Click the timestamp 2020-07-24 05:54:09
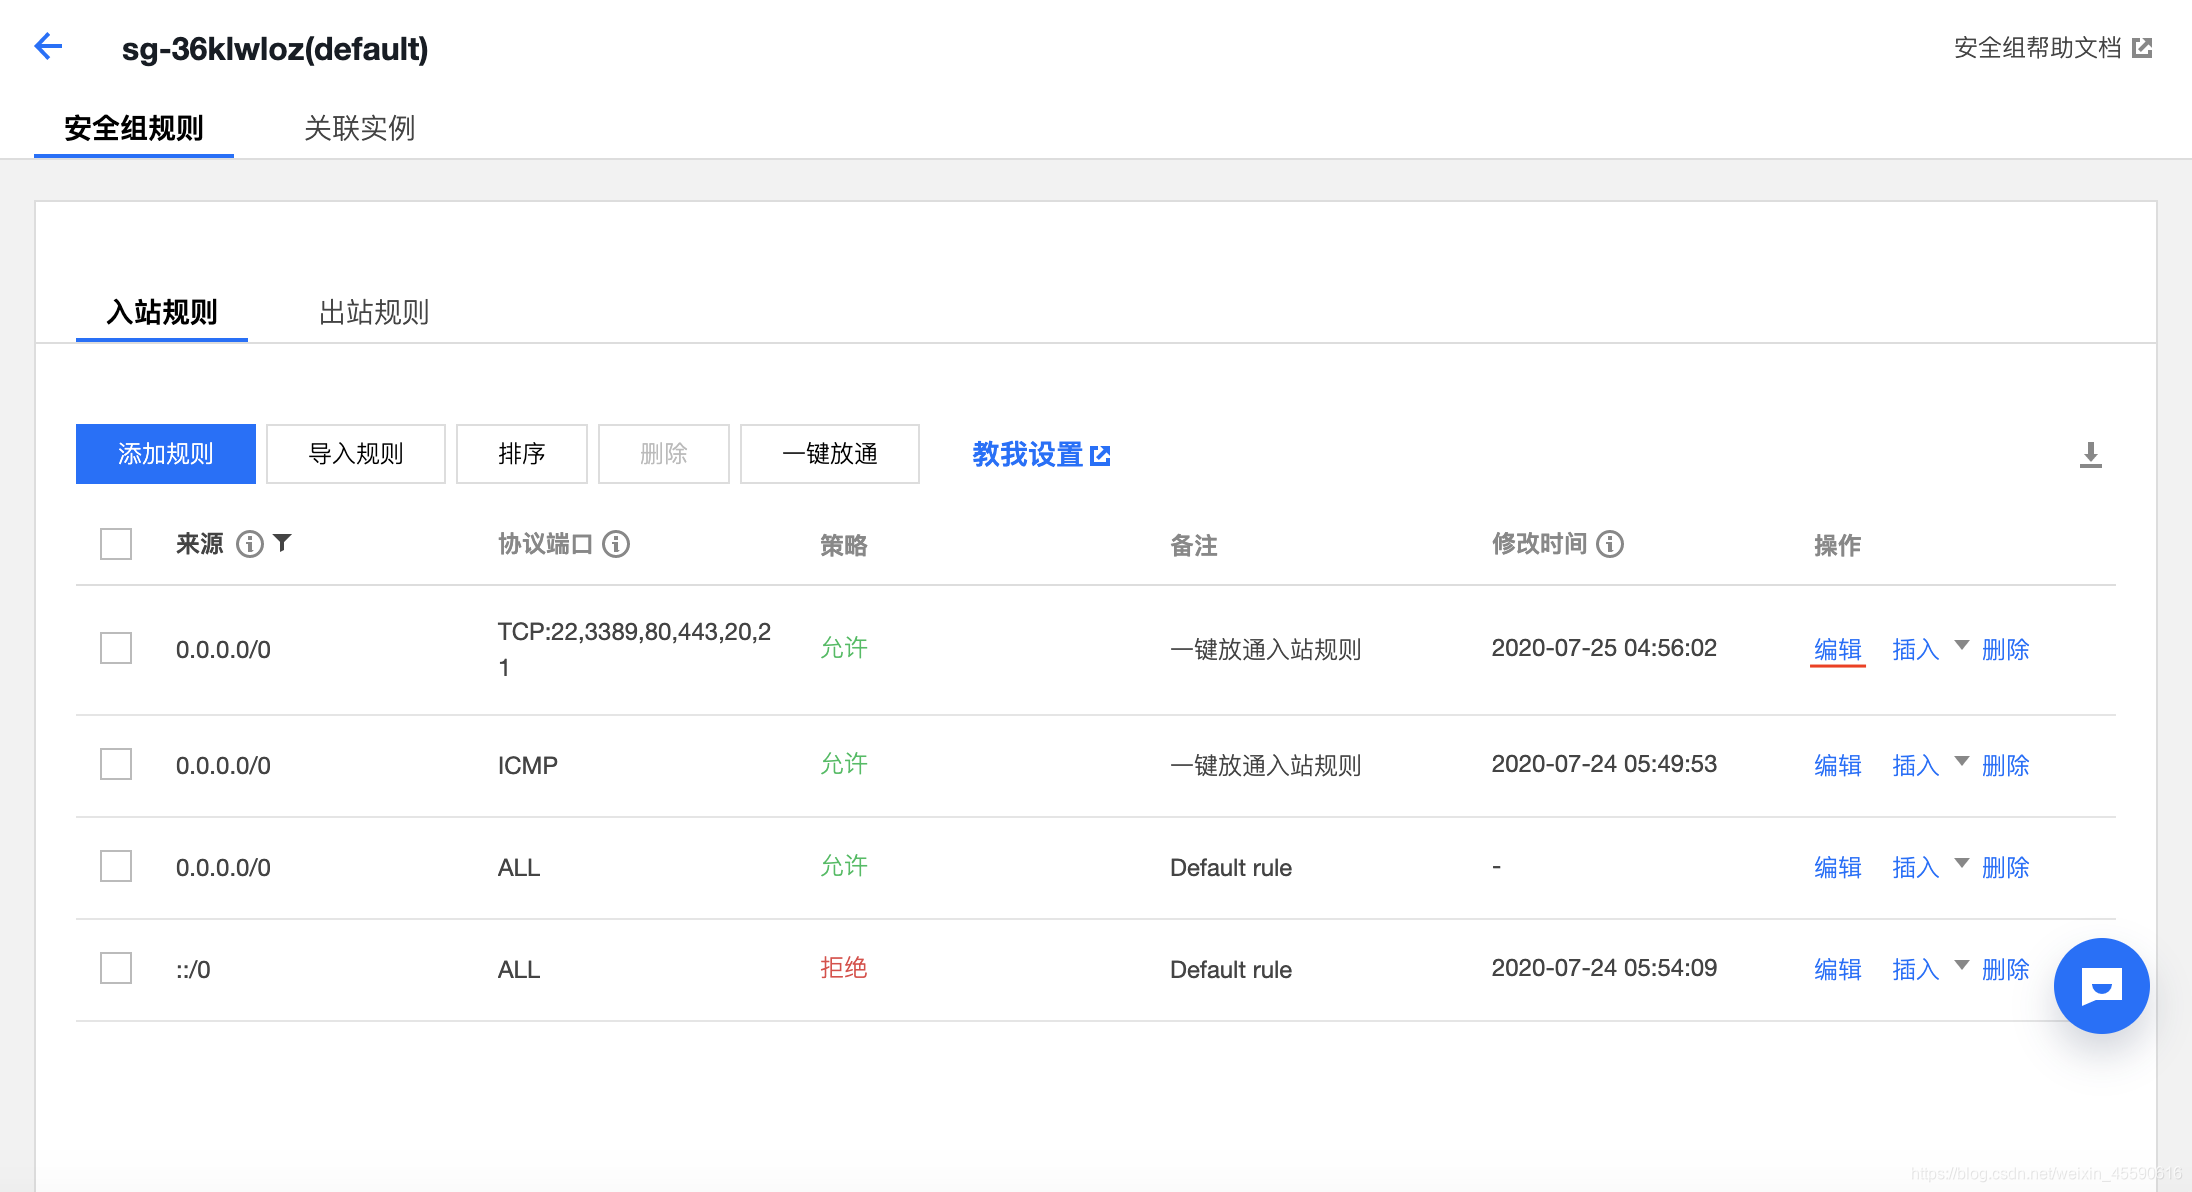 tap(1604, 968)
